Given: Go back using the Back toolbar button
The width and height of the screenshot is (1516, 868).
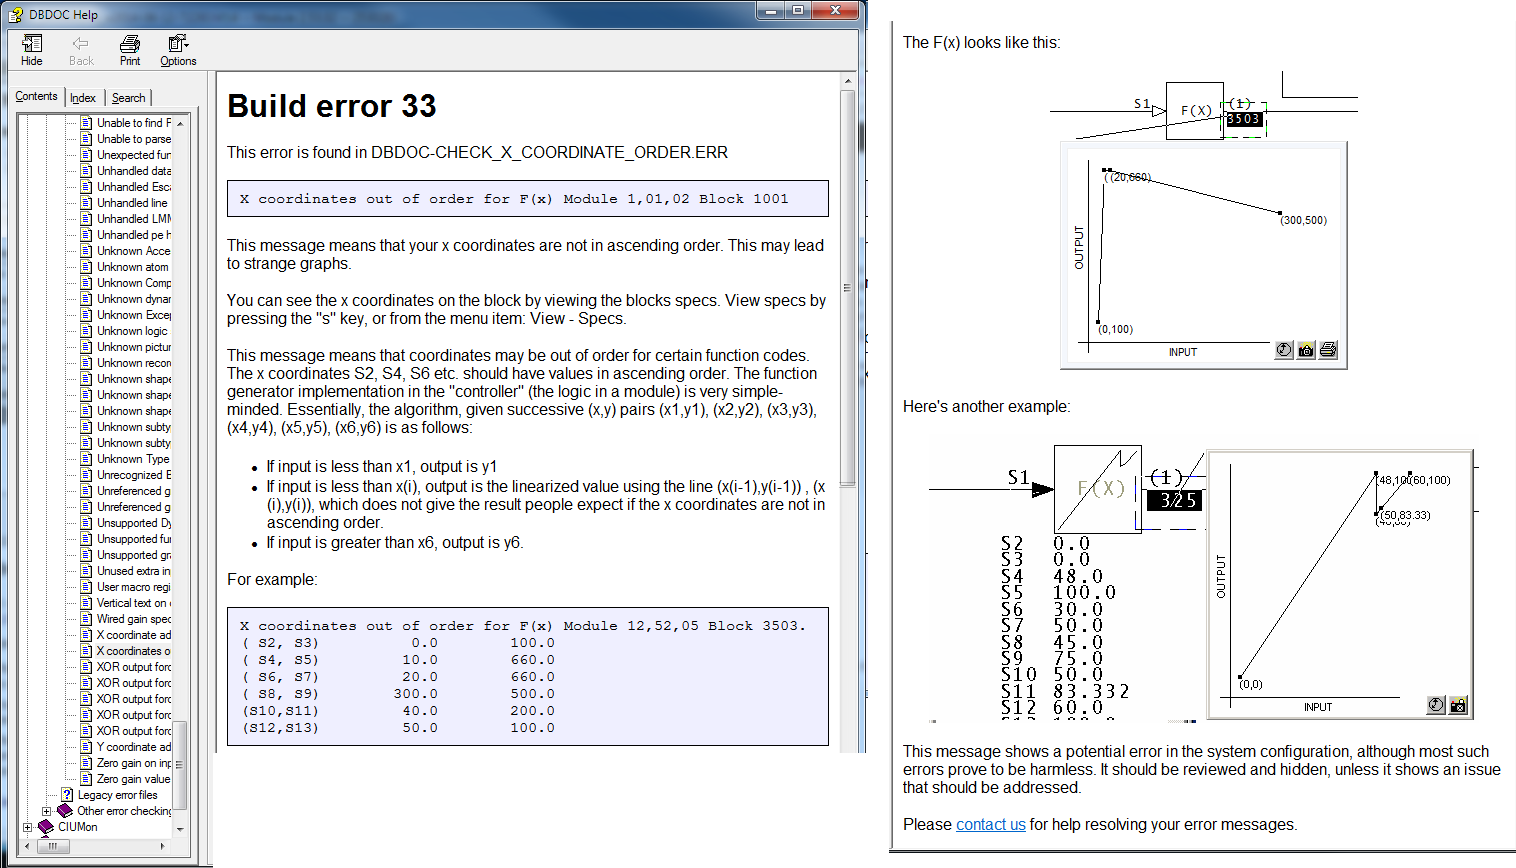Looking at the screenshot, I should point(81,50).
